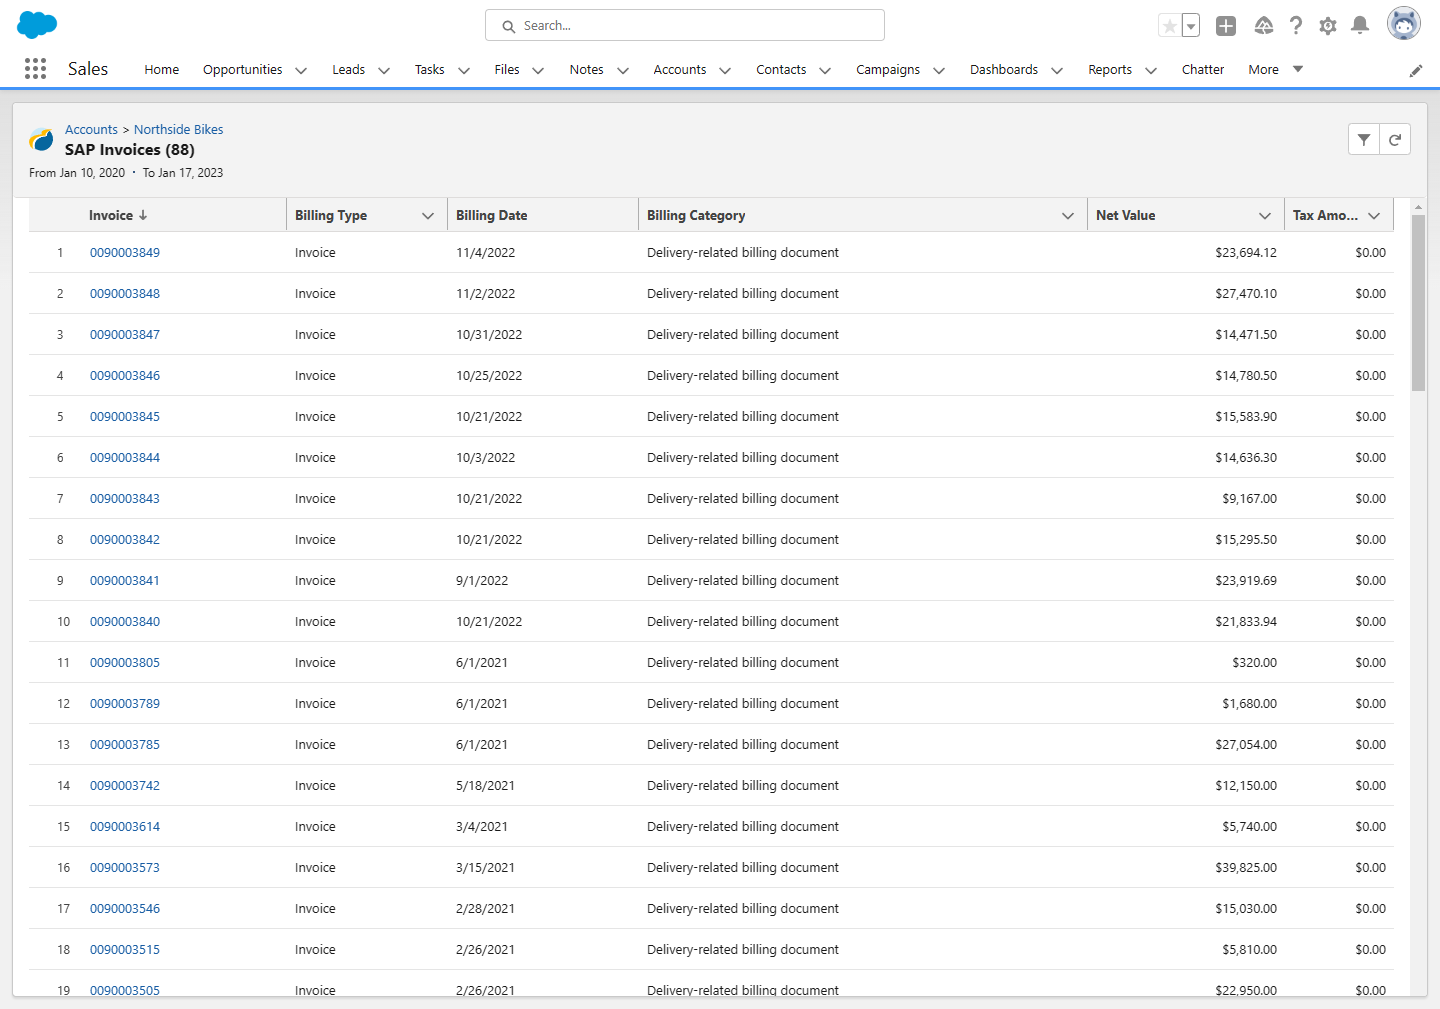Viewport: 1440px width, 1009px height.
Task: Open the Accounts tab
Action: click(680, 69)
